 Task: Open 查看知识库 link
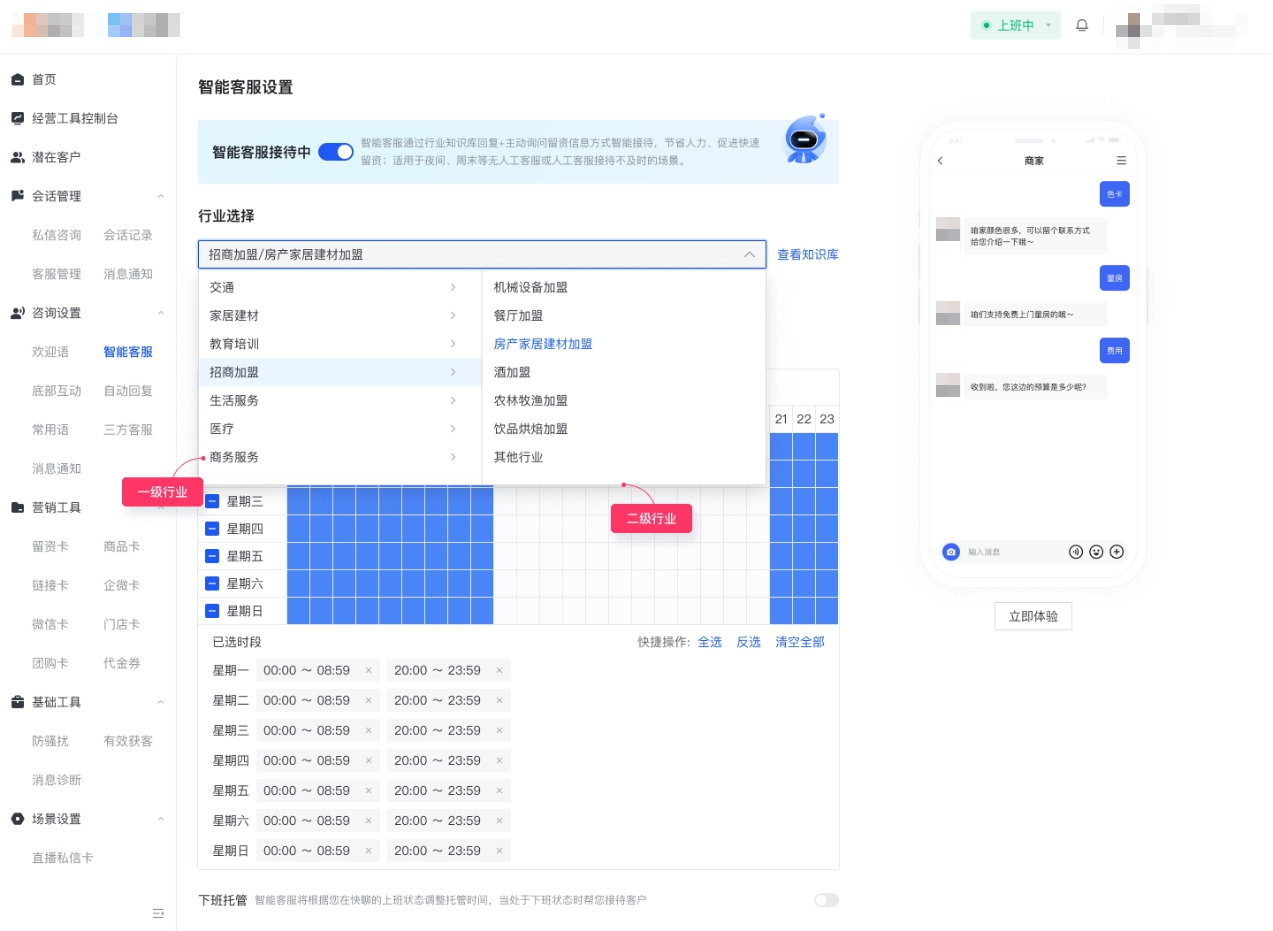click(808, 255)
